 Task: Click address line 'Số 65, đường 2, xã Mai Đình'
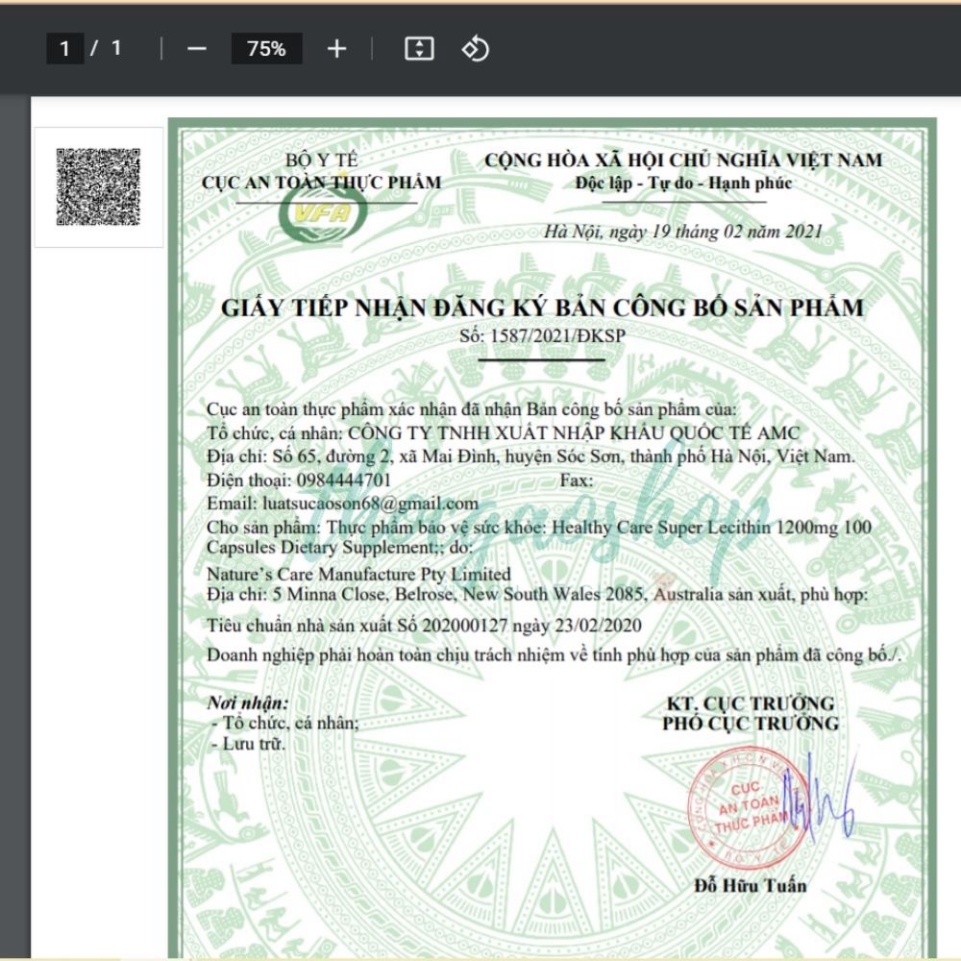click(387, 457)
